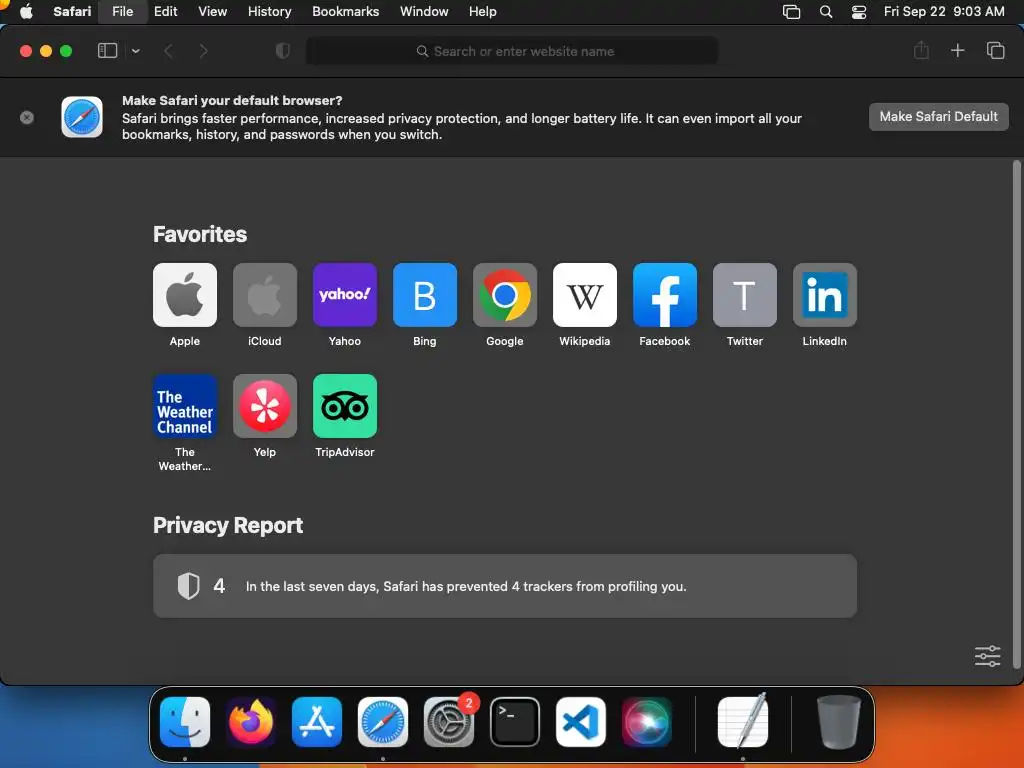Click the page vertical scrollbar
This screenshot has height=768, width=1024.
[x=1016, y=415]
